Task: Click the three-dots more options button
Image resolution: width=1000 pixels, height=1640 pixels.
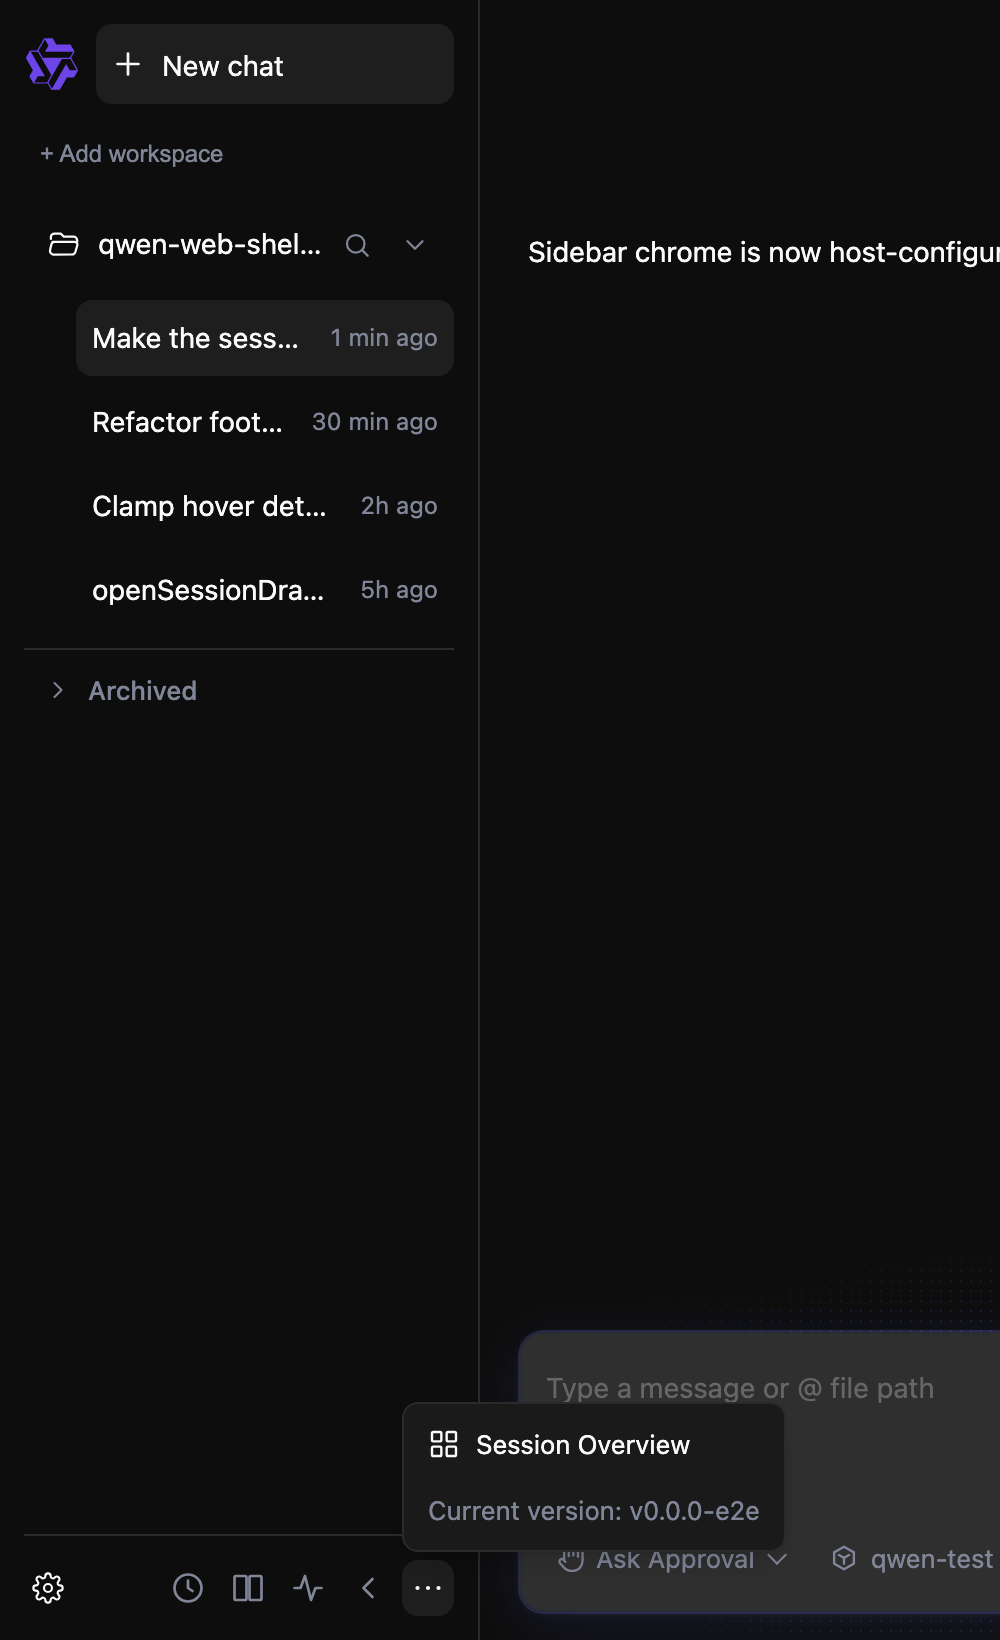Action: [x=428, y=1588]
